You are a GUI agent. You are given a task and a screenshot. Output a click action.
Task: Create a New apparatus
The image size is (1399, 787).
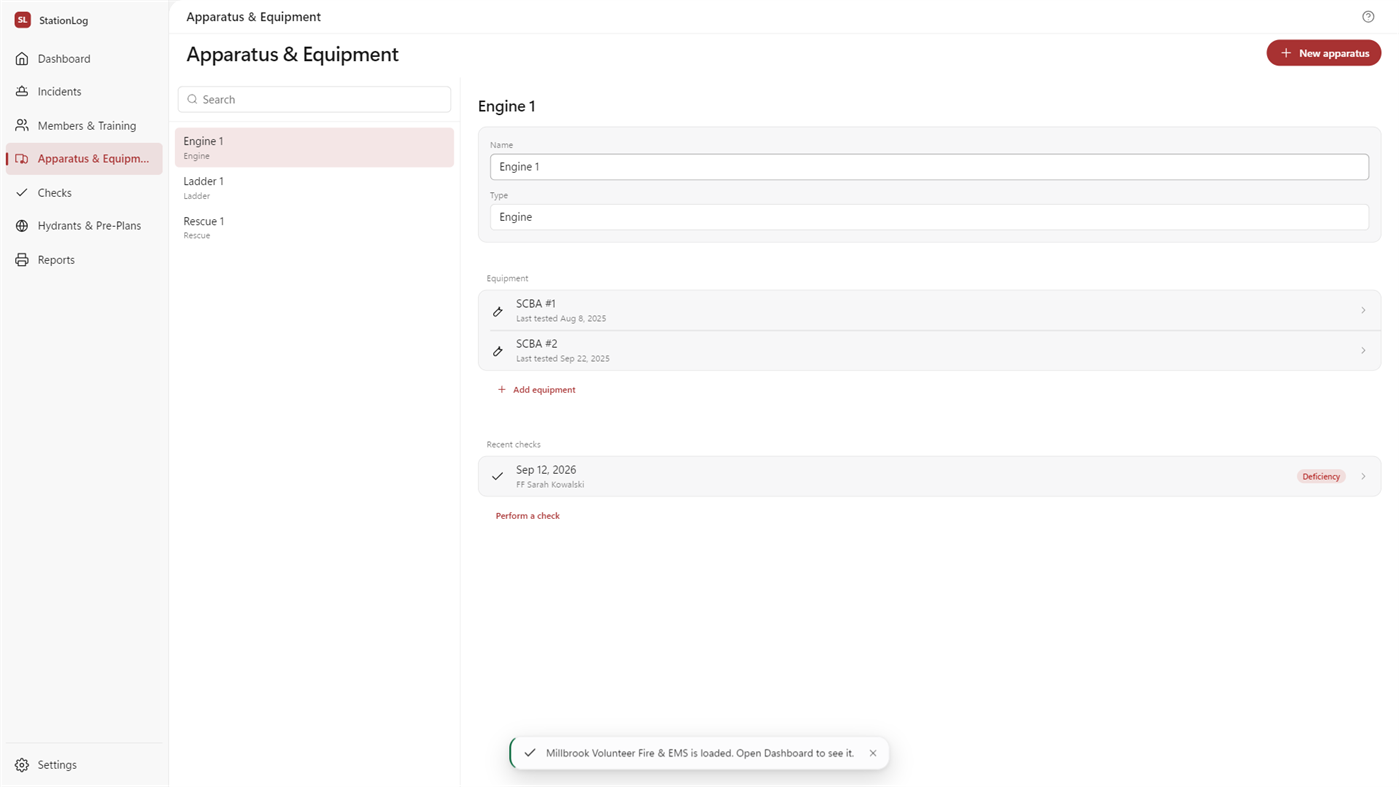(x=1324, y=53)
